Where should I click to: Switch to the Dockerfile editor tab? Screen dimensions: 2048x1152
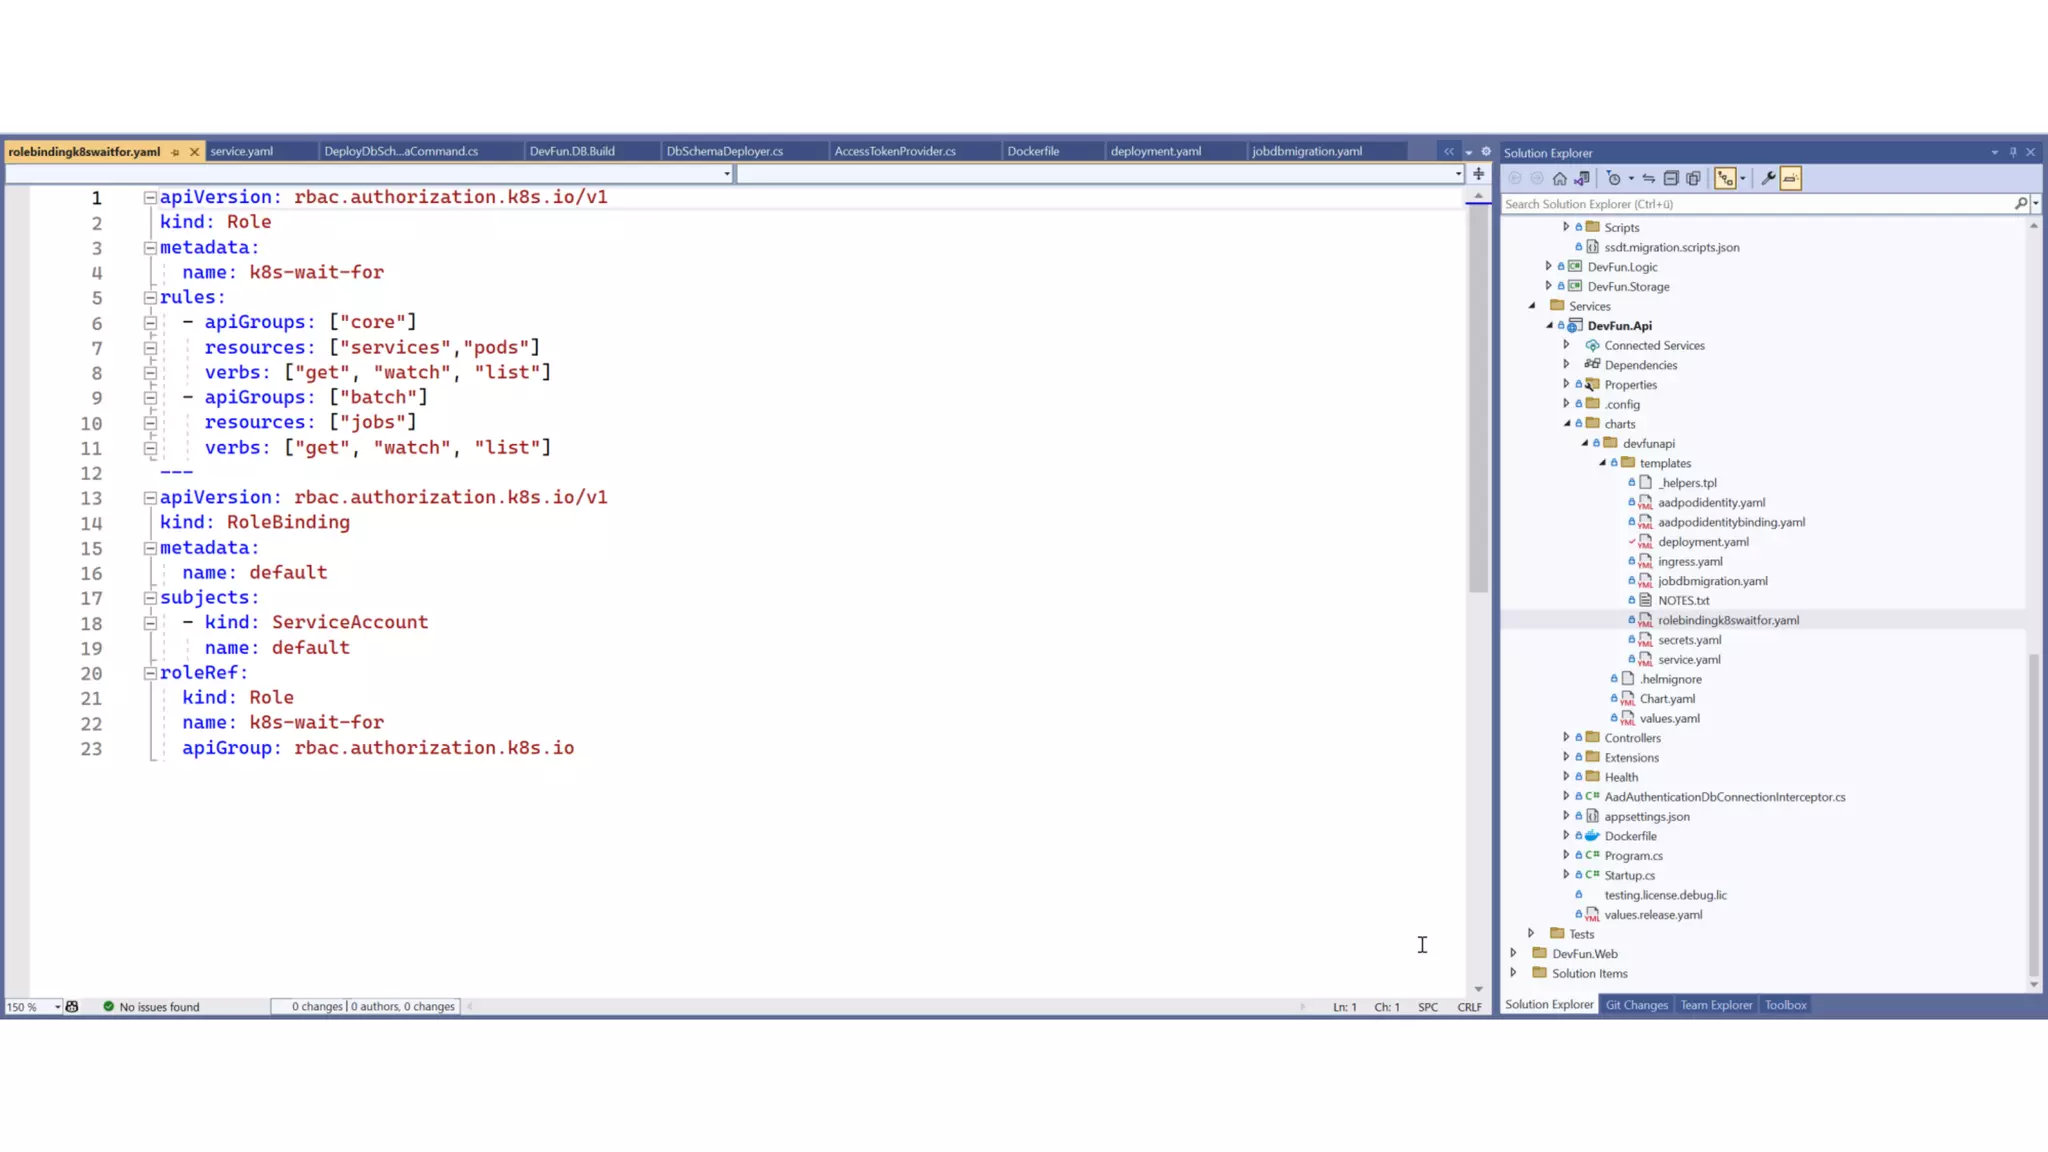(1033, 151)
